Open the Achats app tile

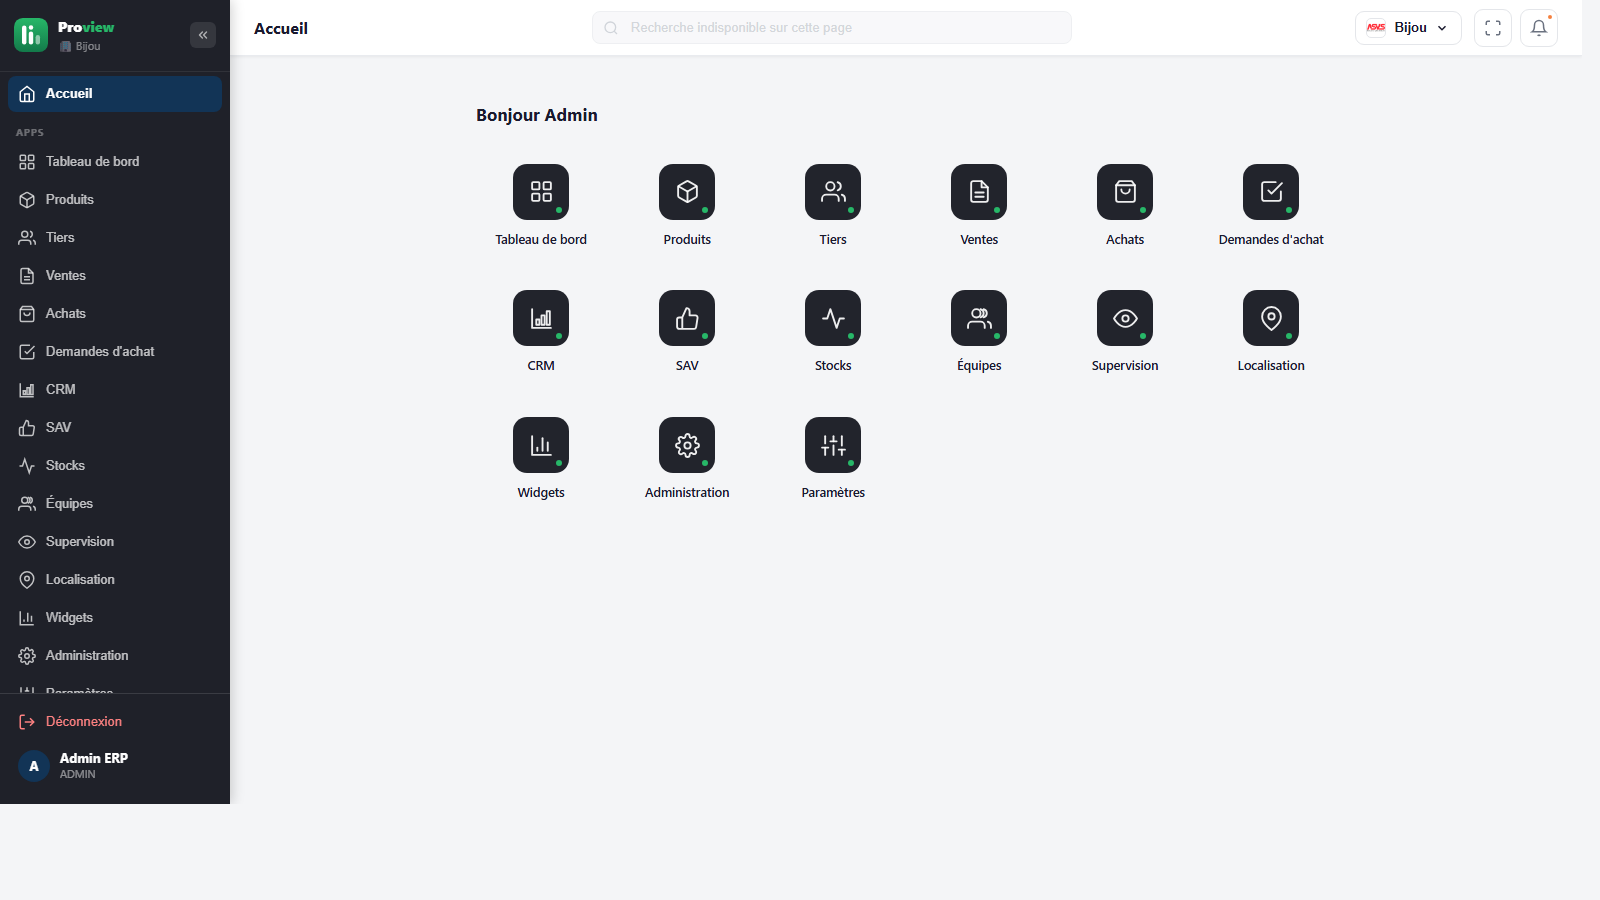[1125, 192]
